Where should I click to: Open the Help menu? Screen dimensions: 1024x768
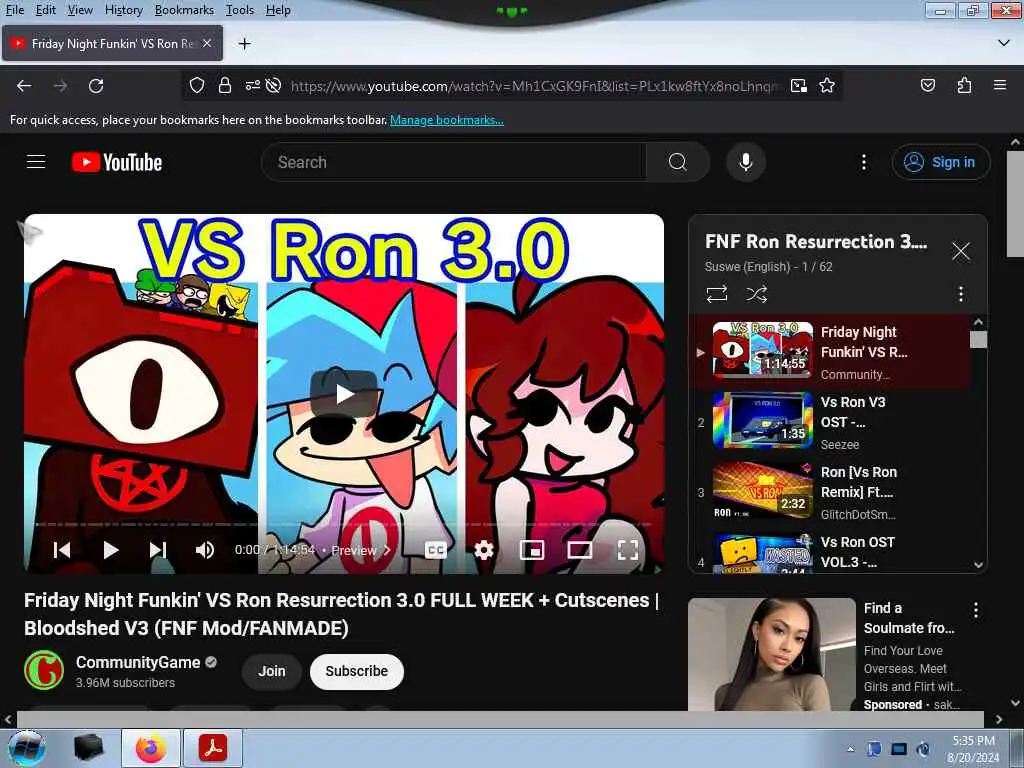[x=278, y=10]
